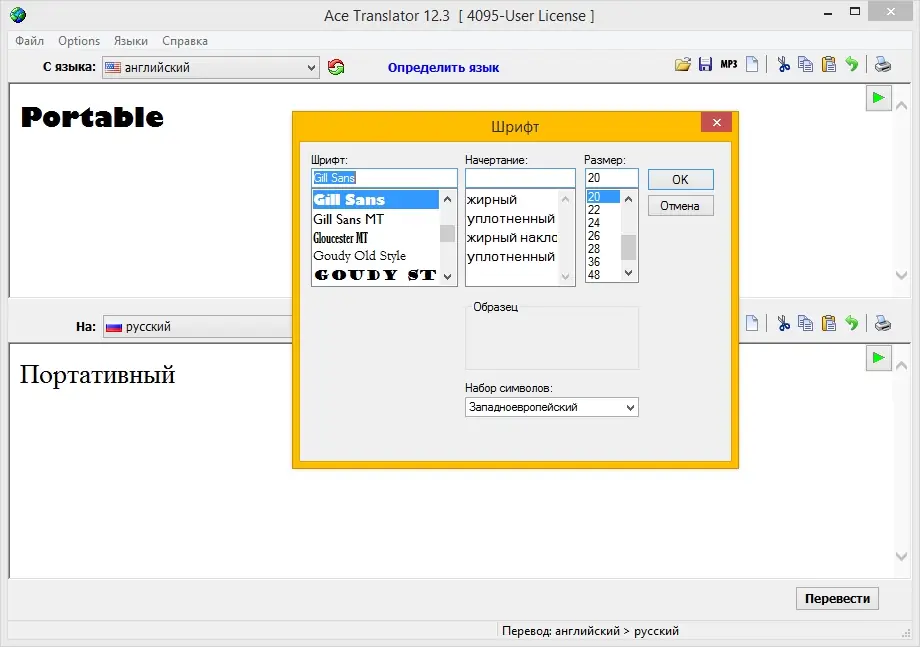This screenshot has height=647, width=920.
Task: Click the green undo arrow in lower toolbar
Action: (851, 323)
